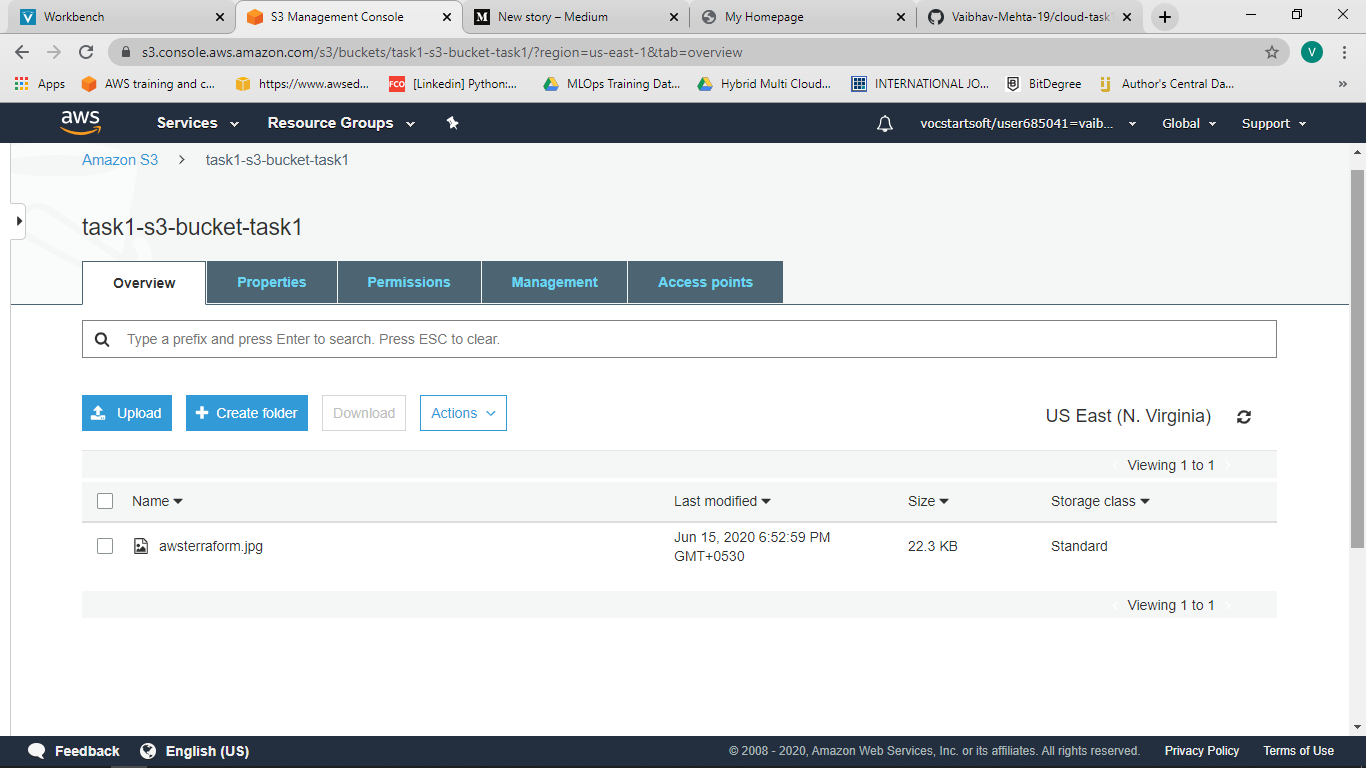Click the Upload button
This screenshot has height=768, width=1366.
click(x=126, y=412)
